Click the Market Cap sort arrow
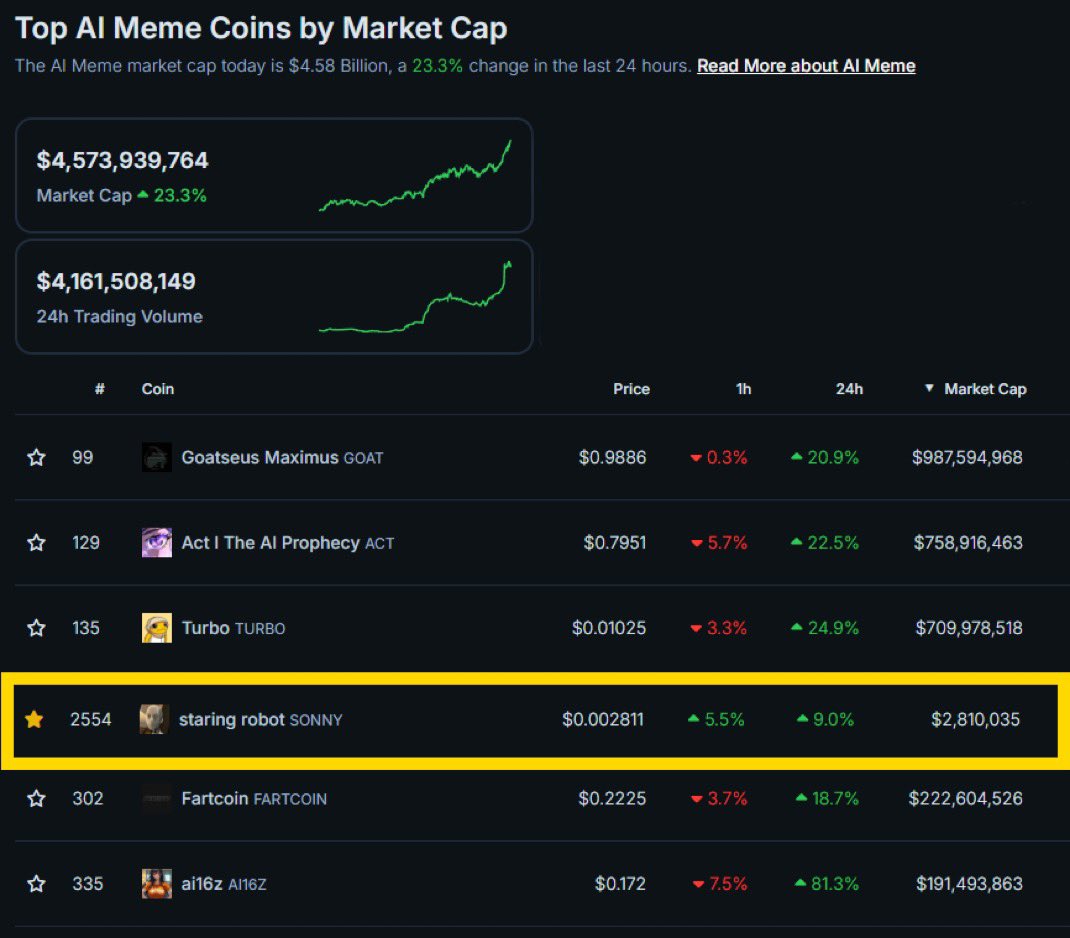 point(930,389)
